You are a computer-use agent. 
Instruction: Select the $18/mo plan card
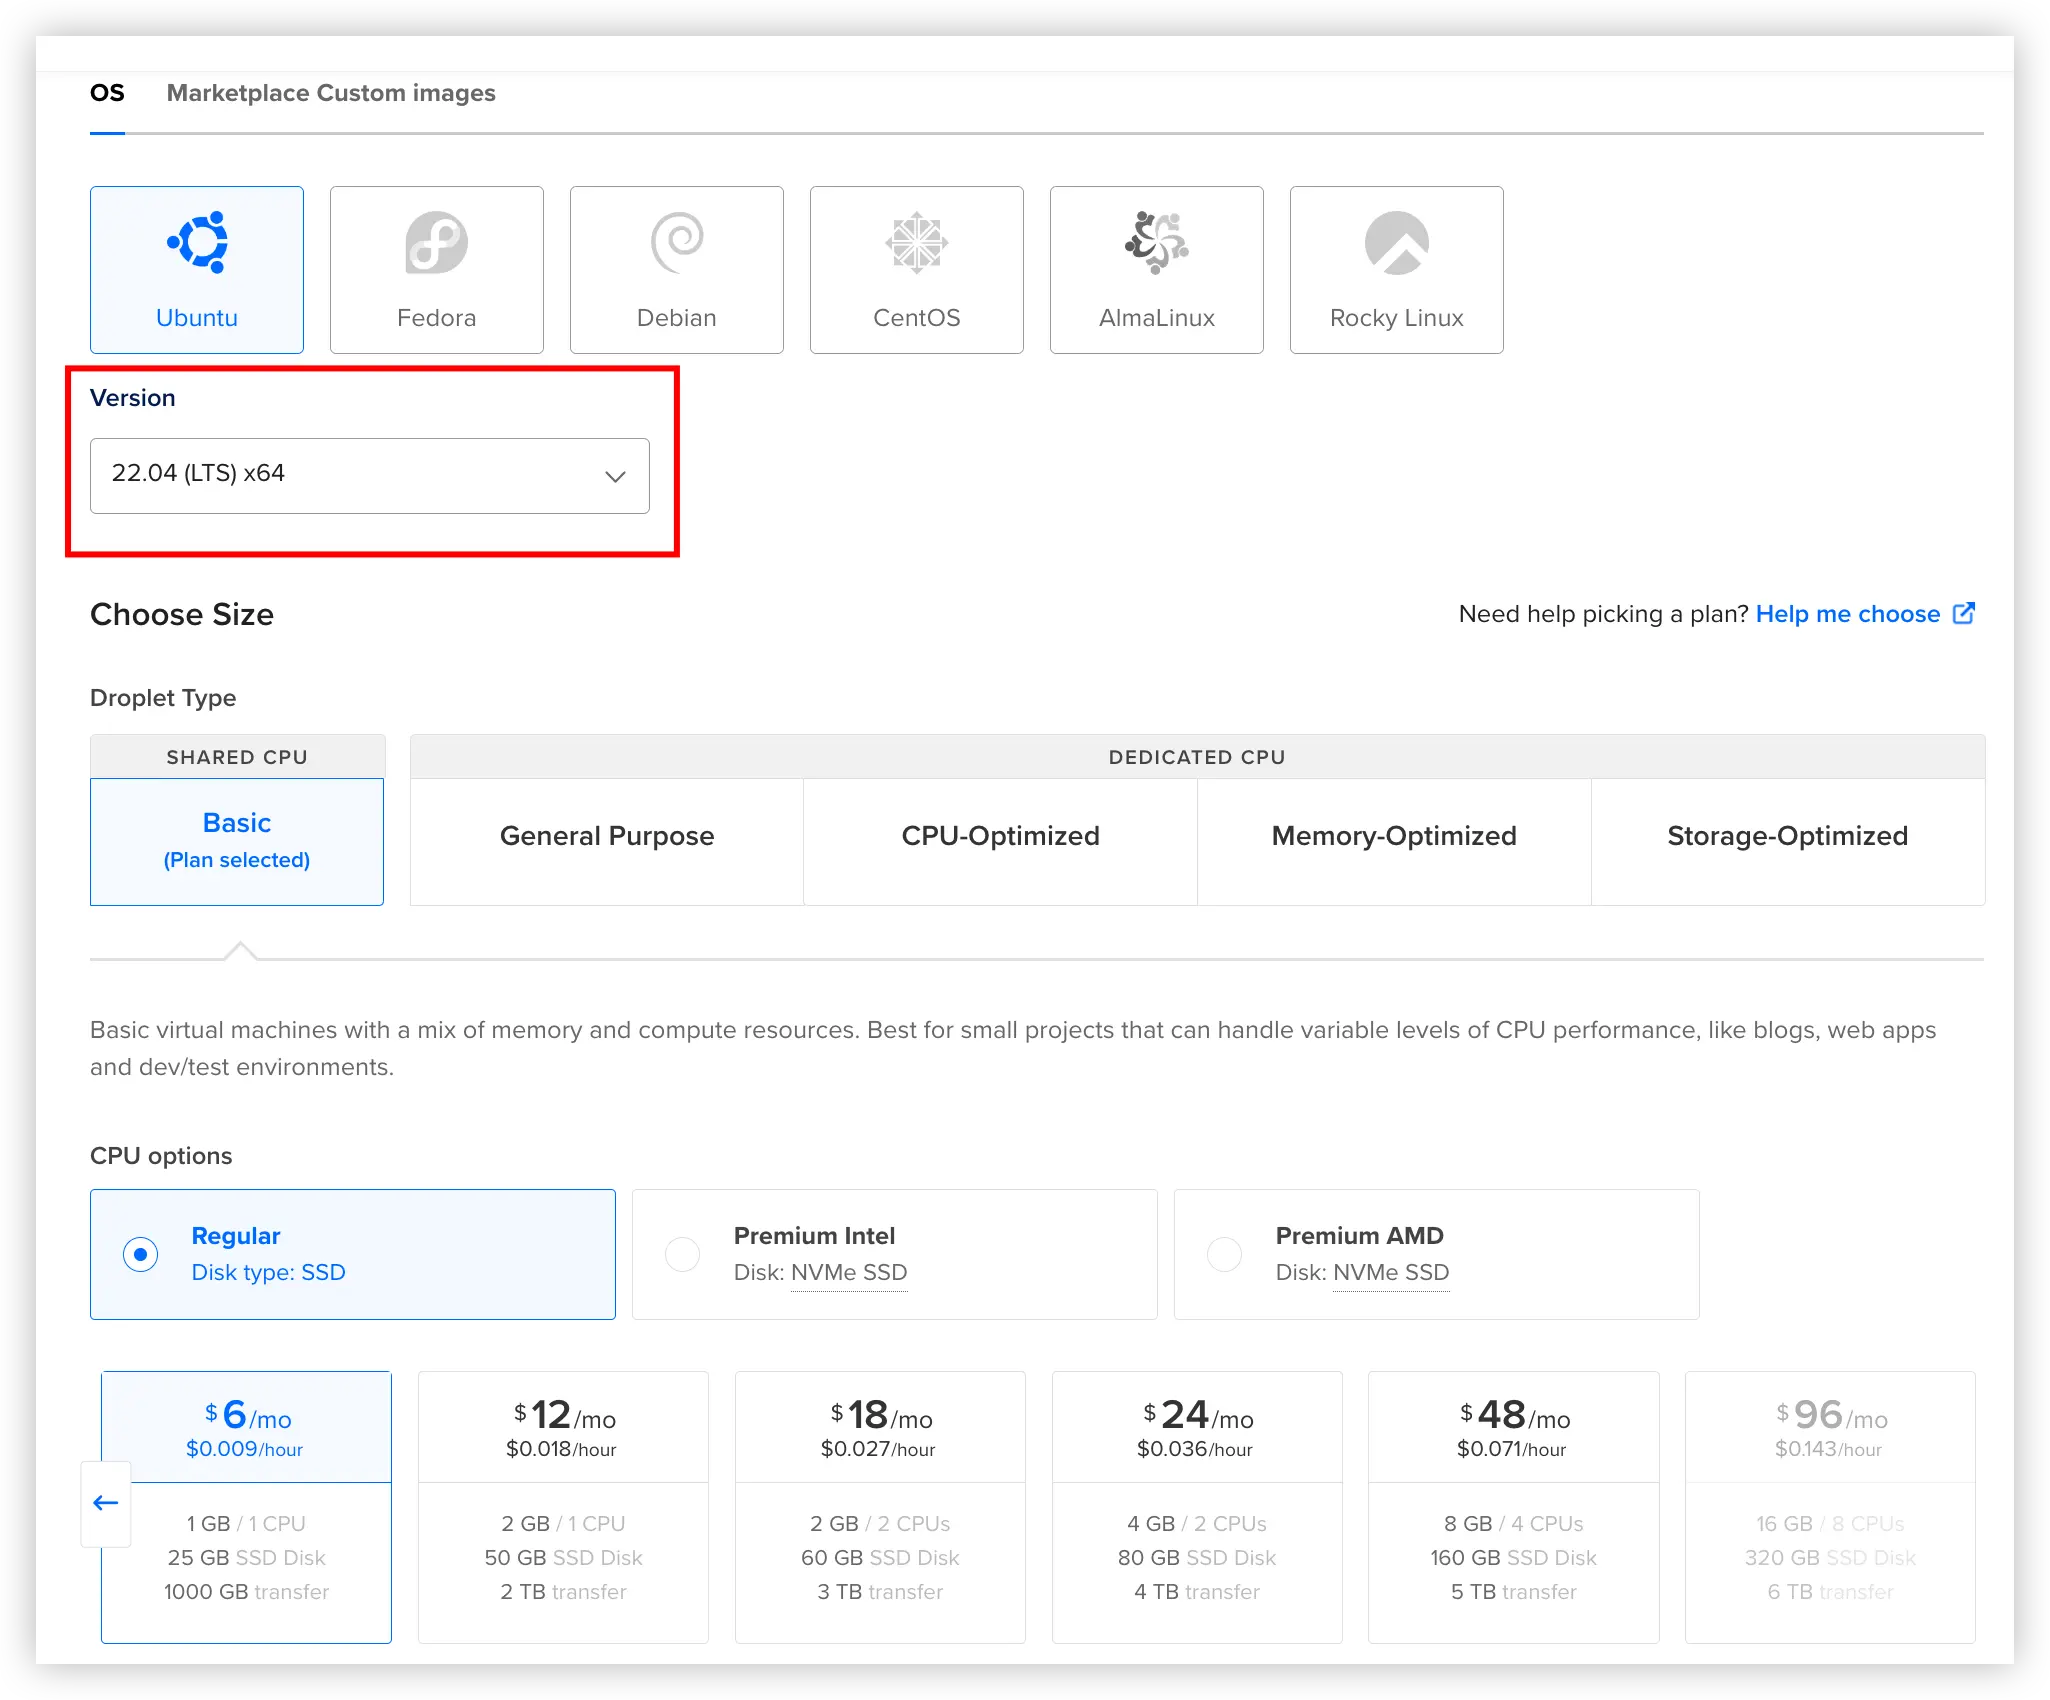880,1507
